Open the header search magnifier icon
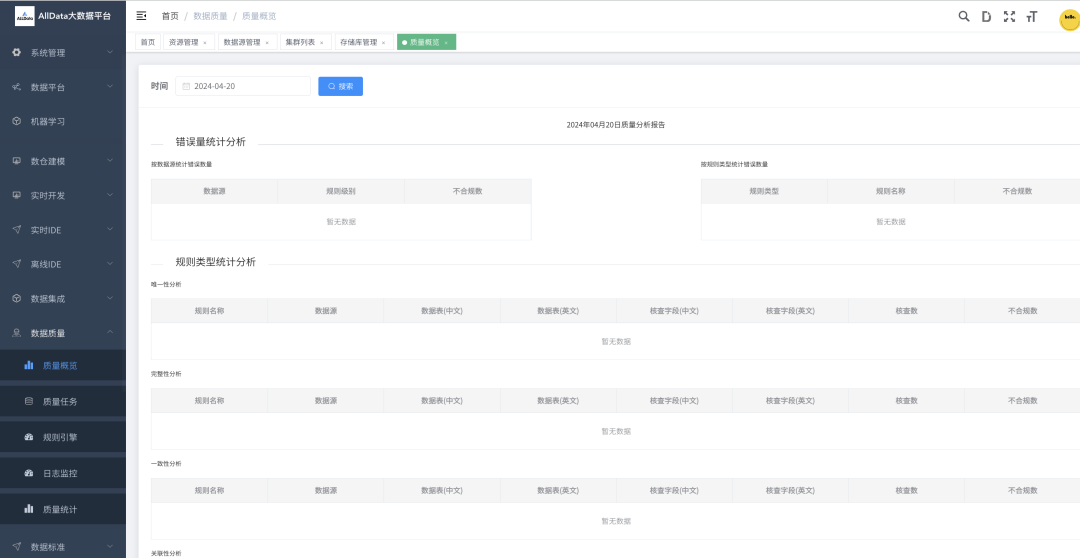The width and height of the screenshot is (1080, 558). (964, 16)
